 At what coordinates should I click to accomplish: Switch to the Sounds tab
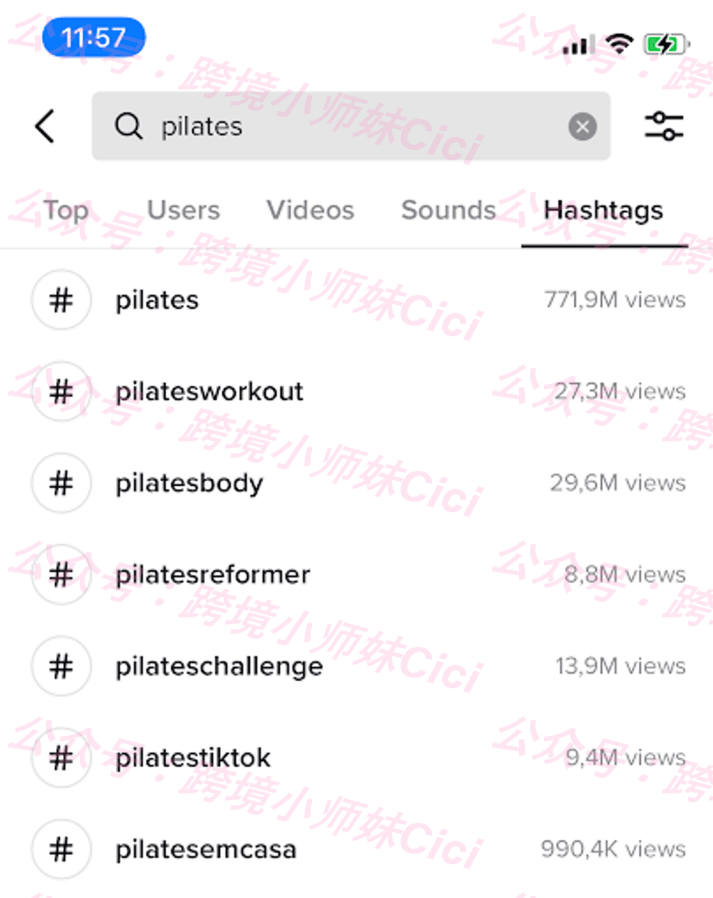[x=448, y=210]
